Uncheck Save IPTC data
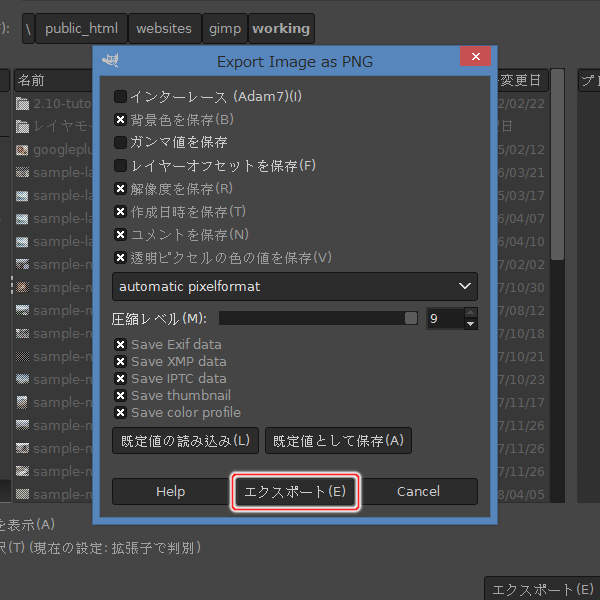 click(x=120, y=378)
